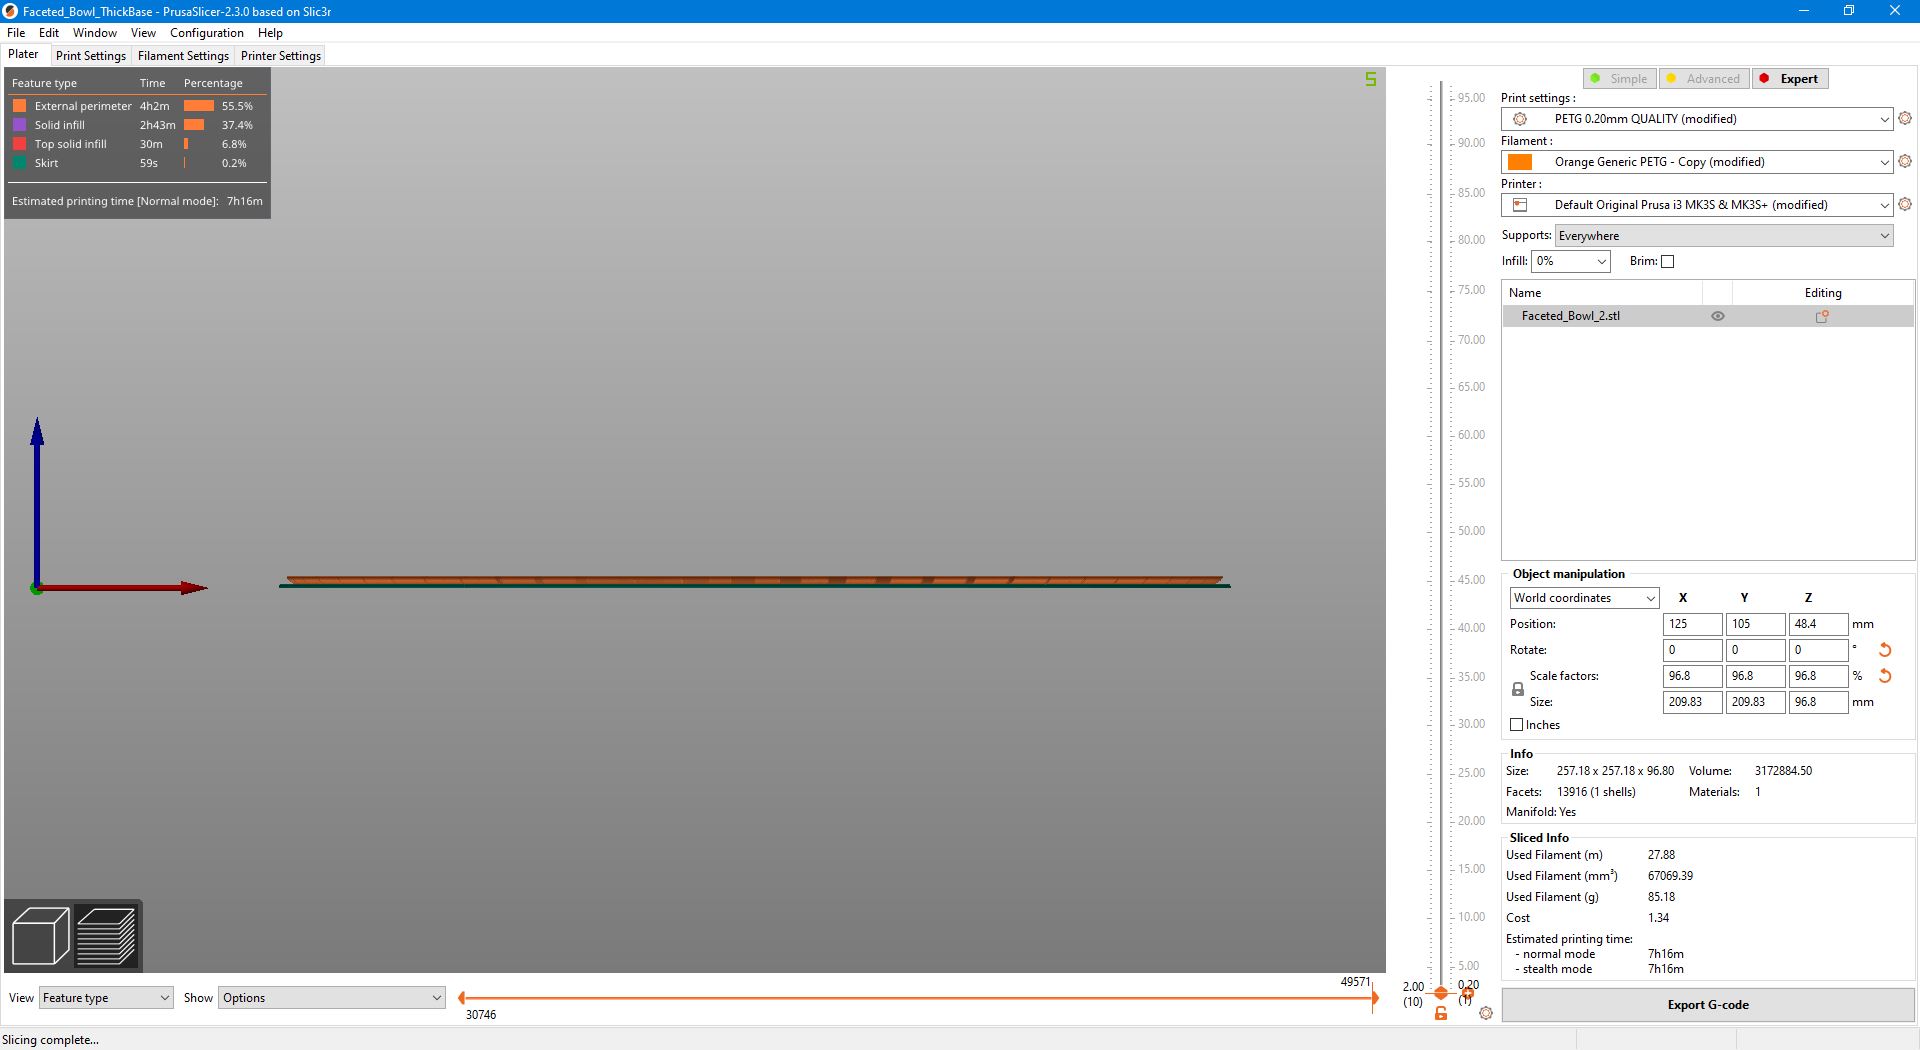Open the File menu
This screenshot has width=1920, height=1050.
[x=16, y=33]
